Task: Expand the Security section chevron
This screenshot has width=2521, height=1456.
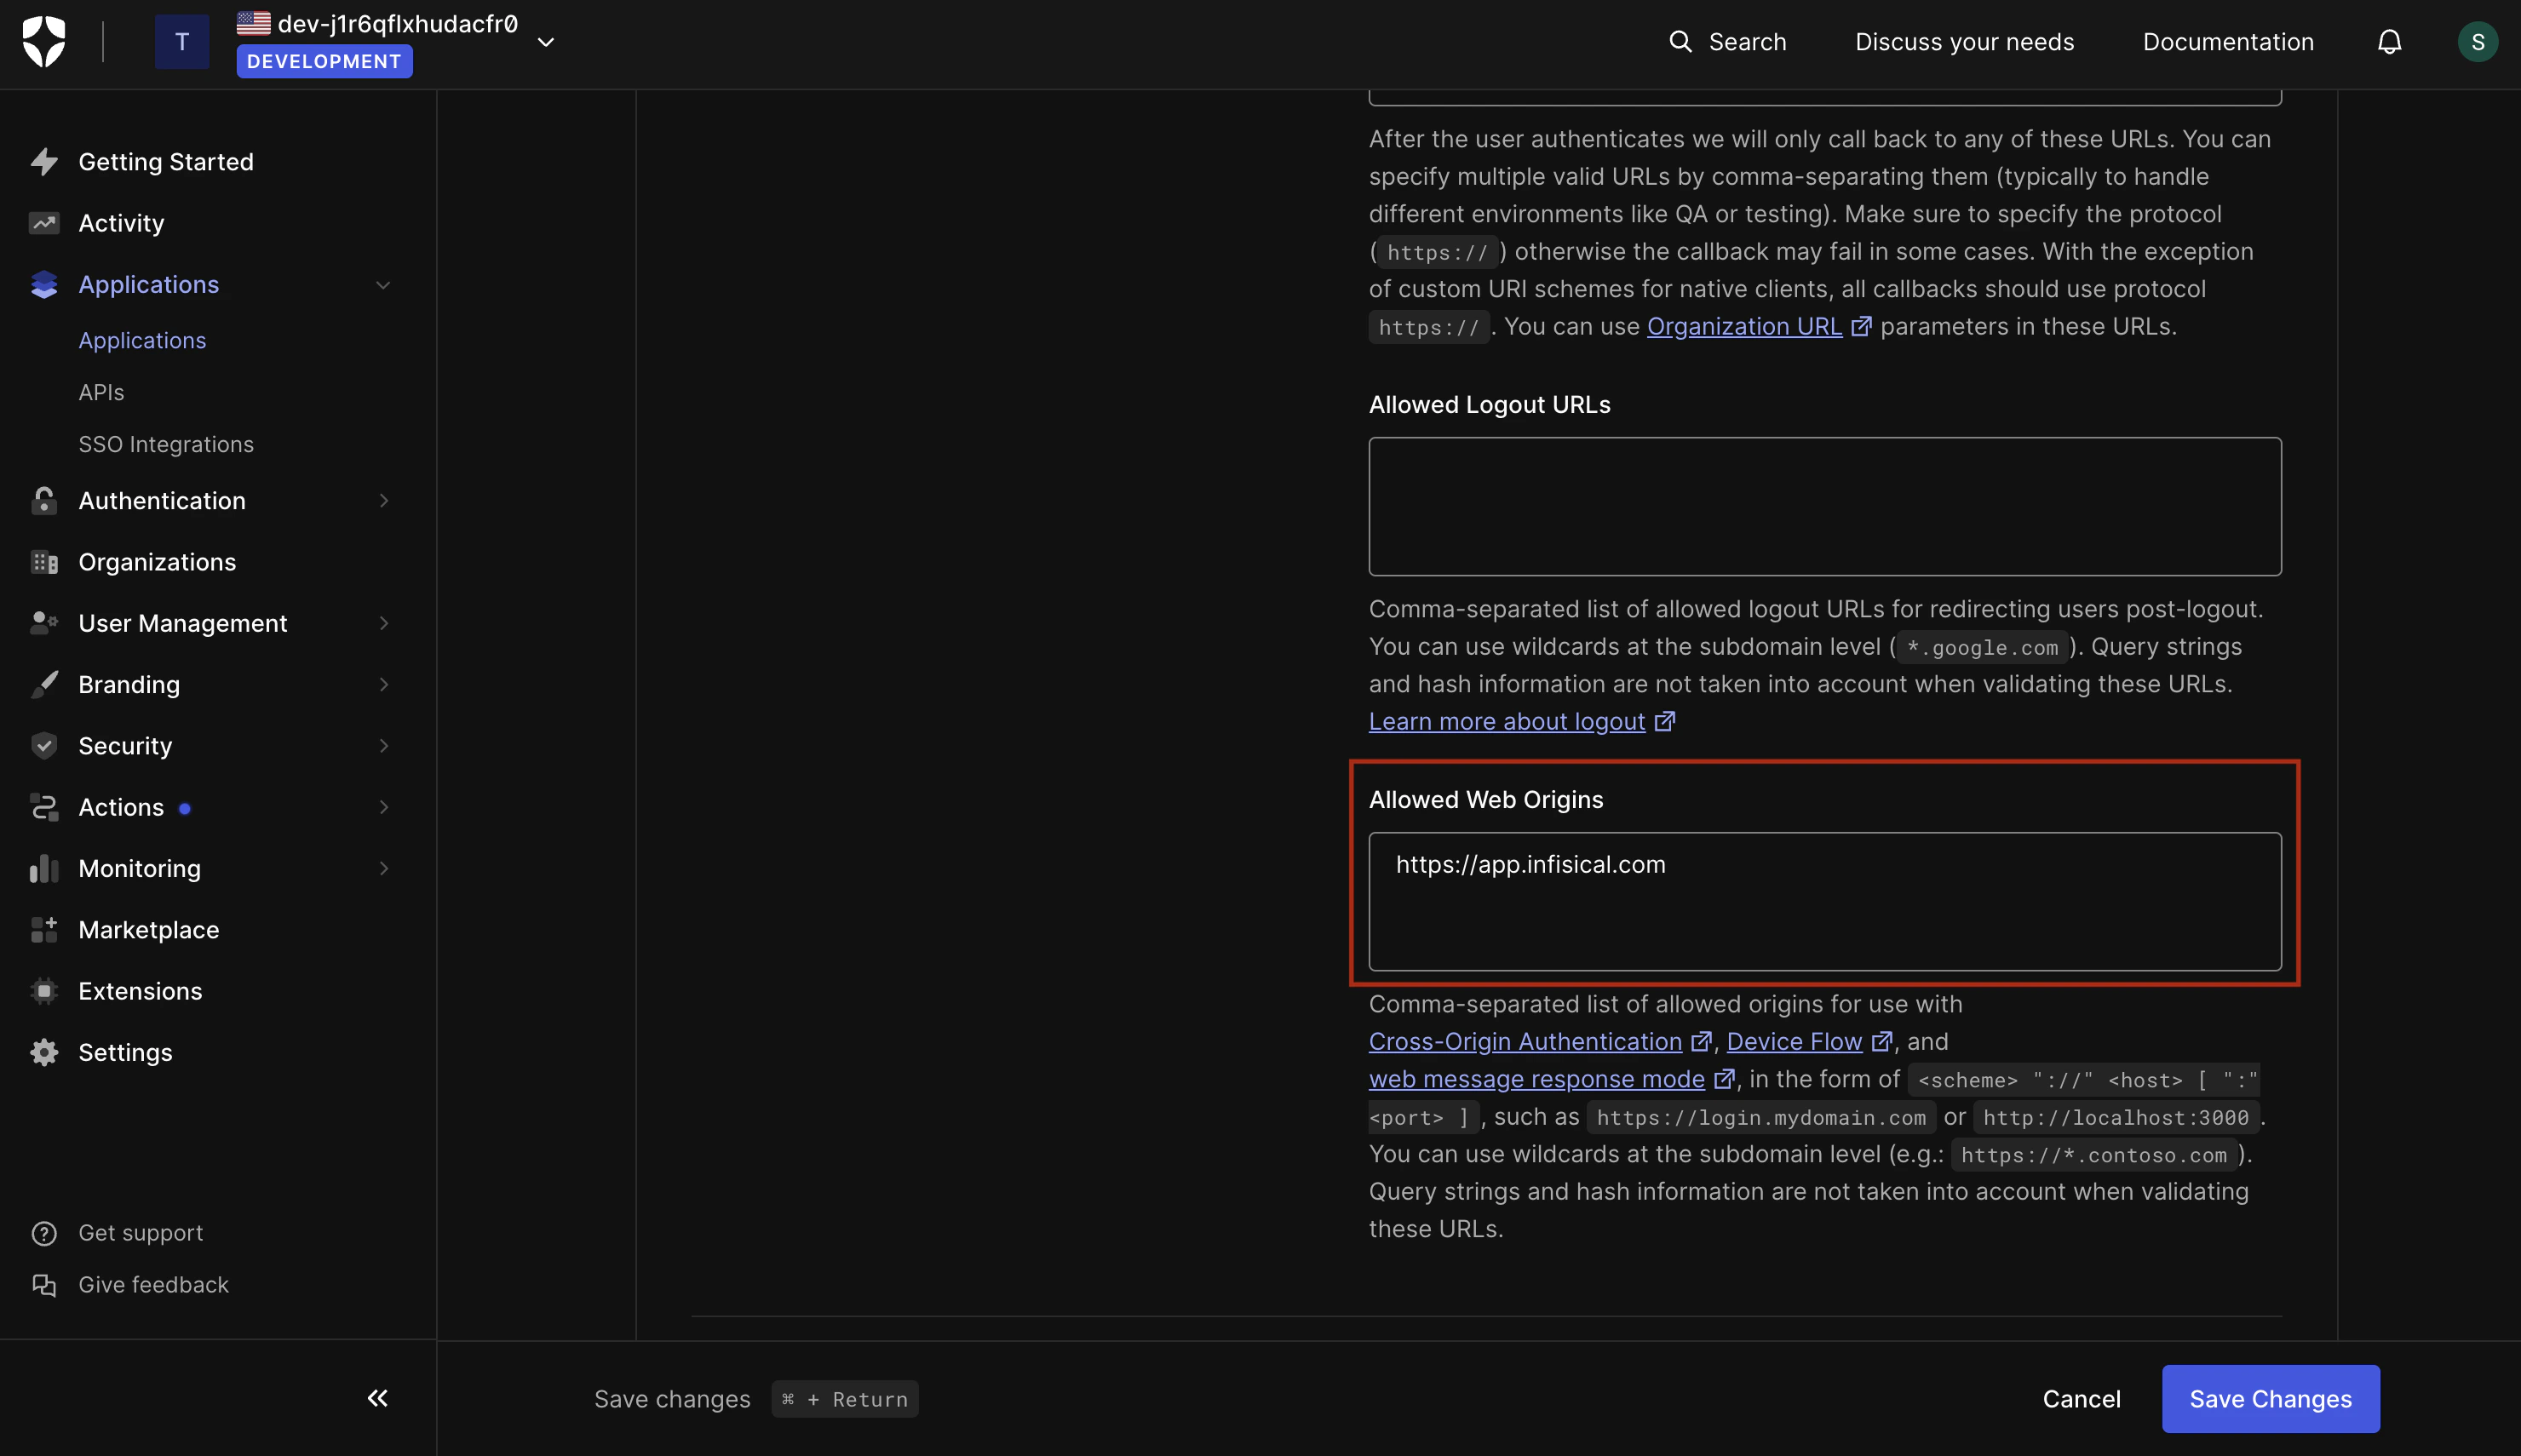Action: pos(383,746)
